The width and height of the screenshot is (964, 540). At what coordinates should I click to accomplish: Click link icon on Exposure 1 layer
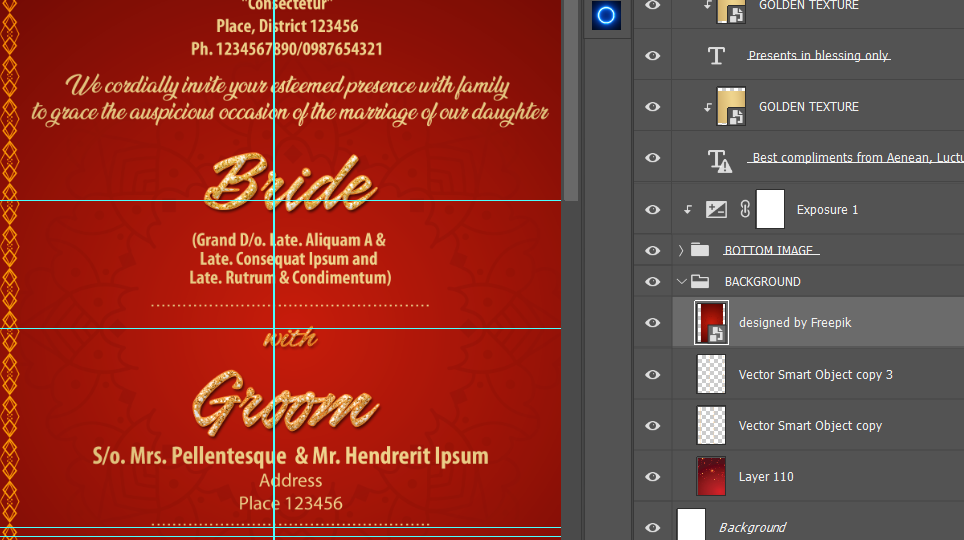click(x=745, y=209)
